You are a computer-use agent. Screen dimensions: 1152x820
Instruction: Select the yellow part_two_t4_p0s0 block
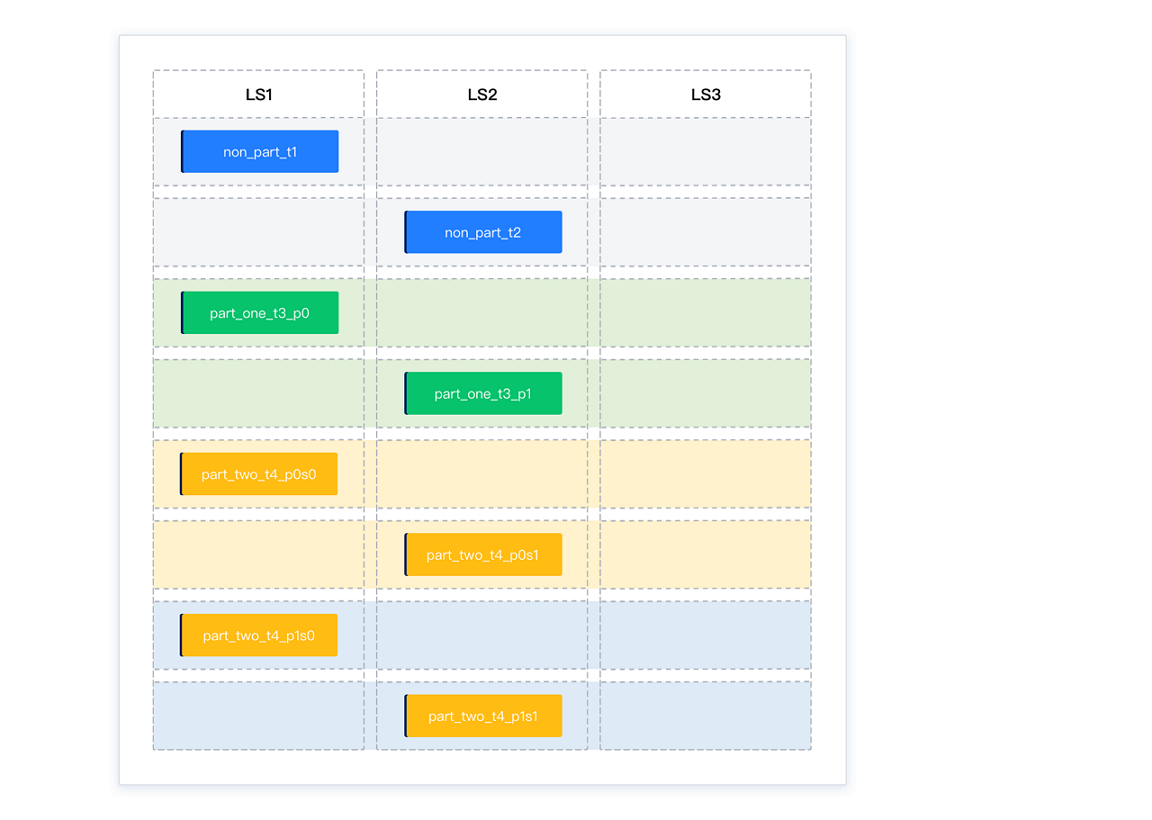coord(259,474)
